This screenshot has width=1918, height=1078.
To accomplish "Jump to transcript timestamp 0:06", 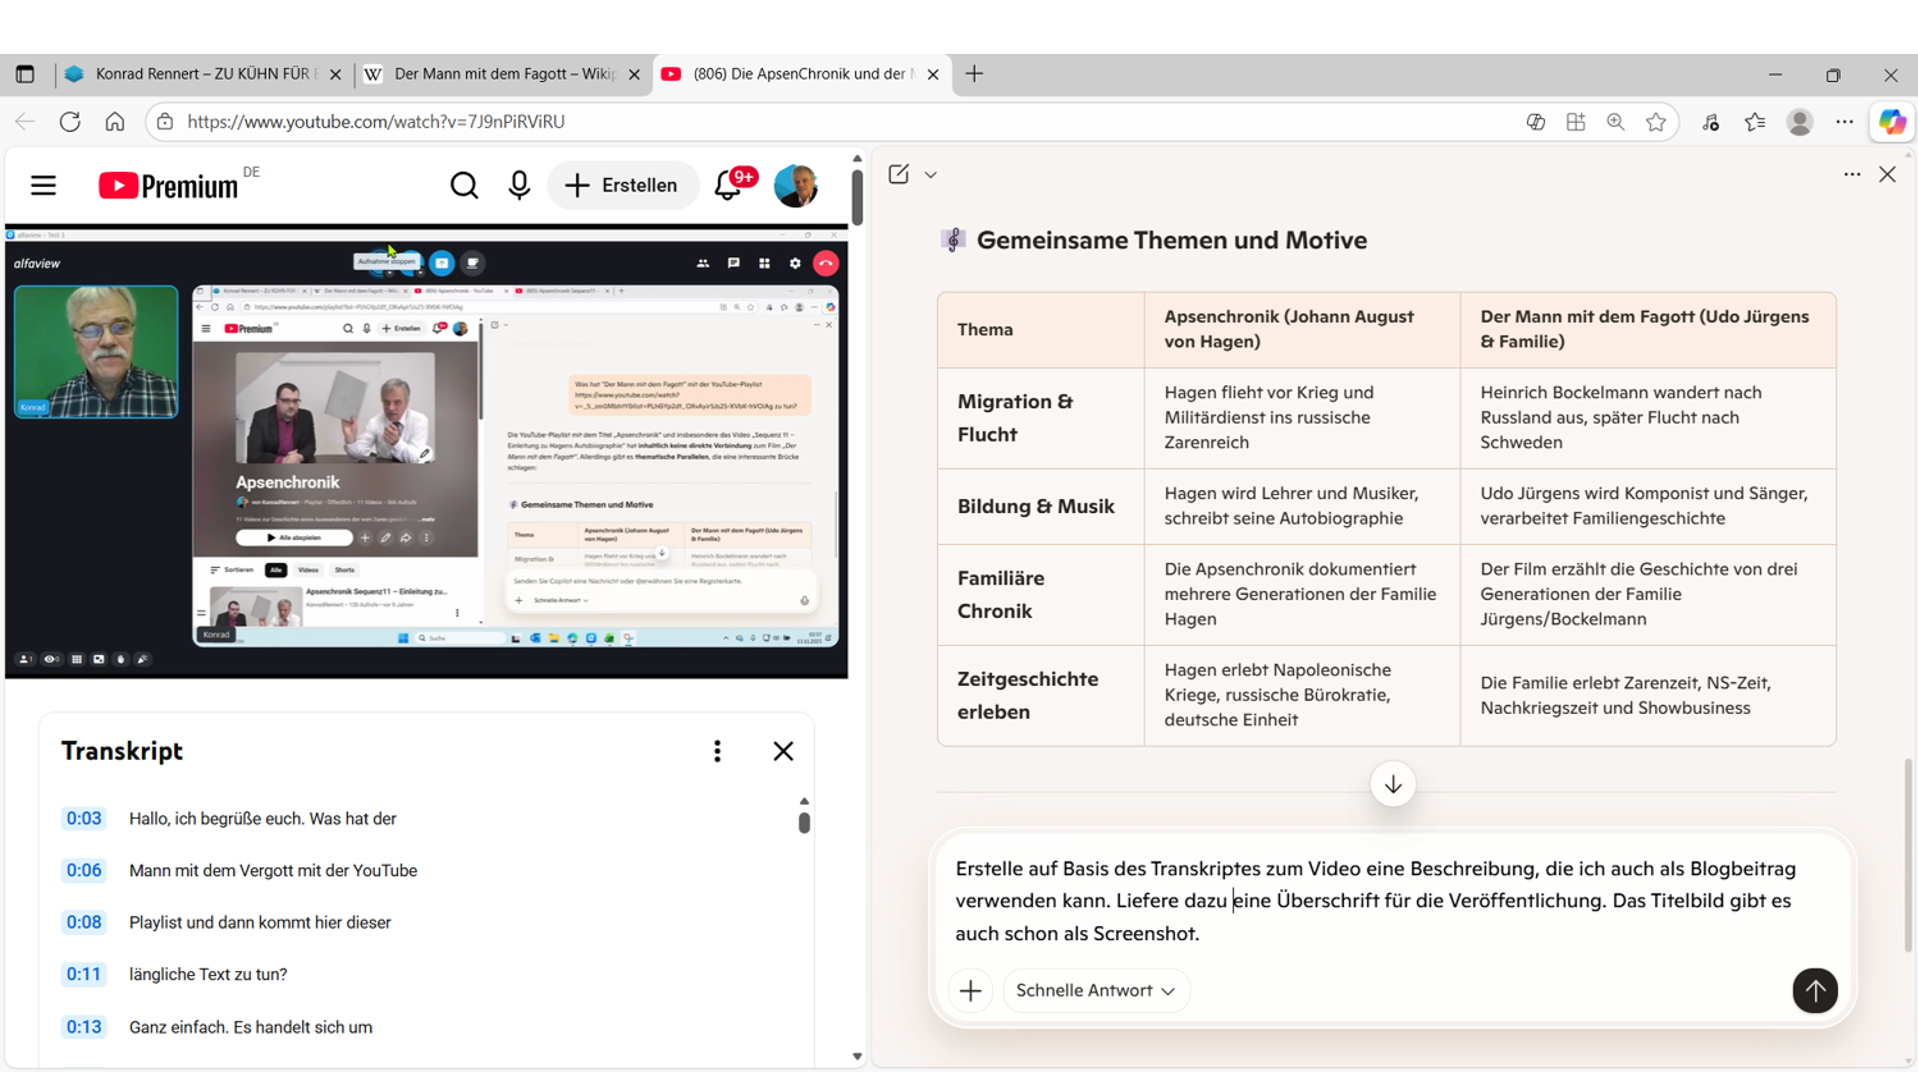I will click(x=84, y=870).
